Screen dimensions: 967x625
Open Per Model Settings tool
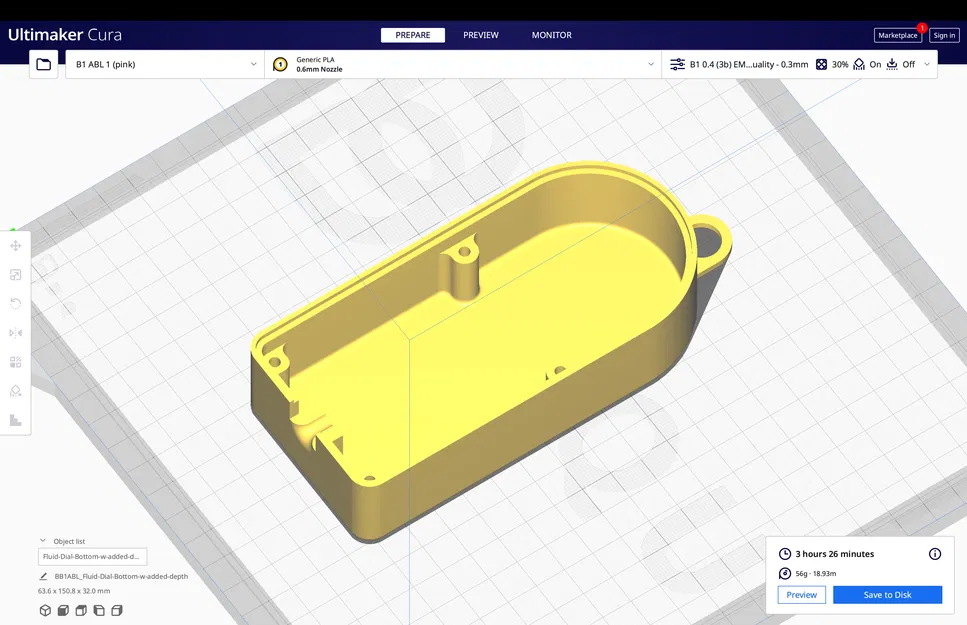15,362
